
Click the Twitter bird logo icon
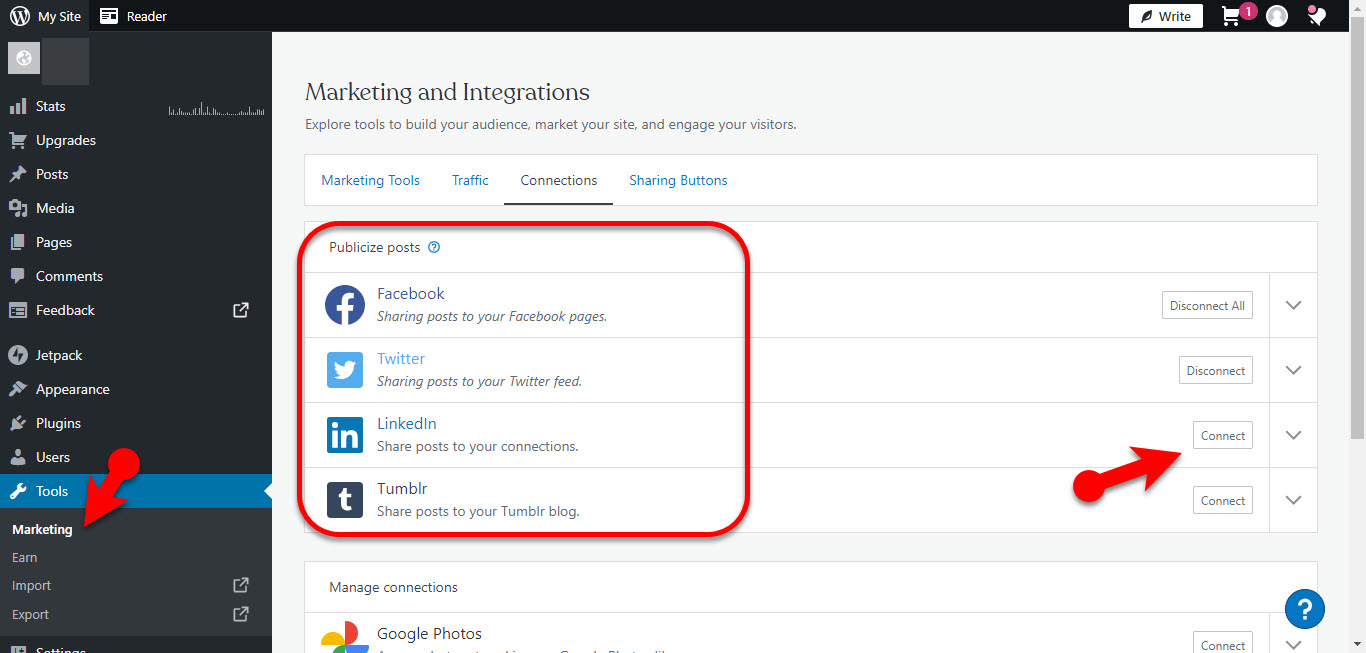click(x=345, y=370)
